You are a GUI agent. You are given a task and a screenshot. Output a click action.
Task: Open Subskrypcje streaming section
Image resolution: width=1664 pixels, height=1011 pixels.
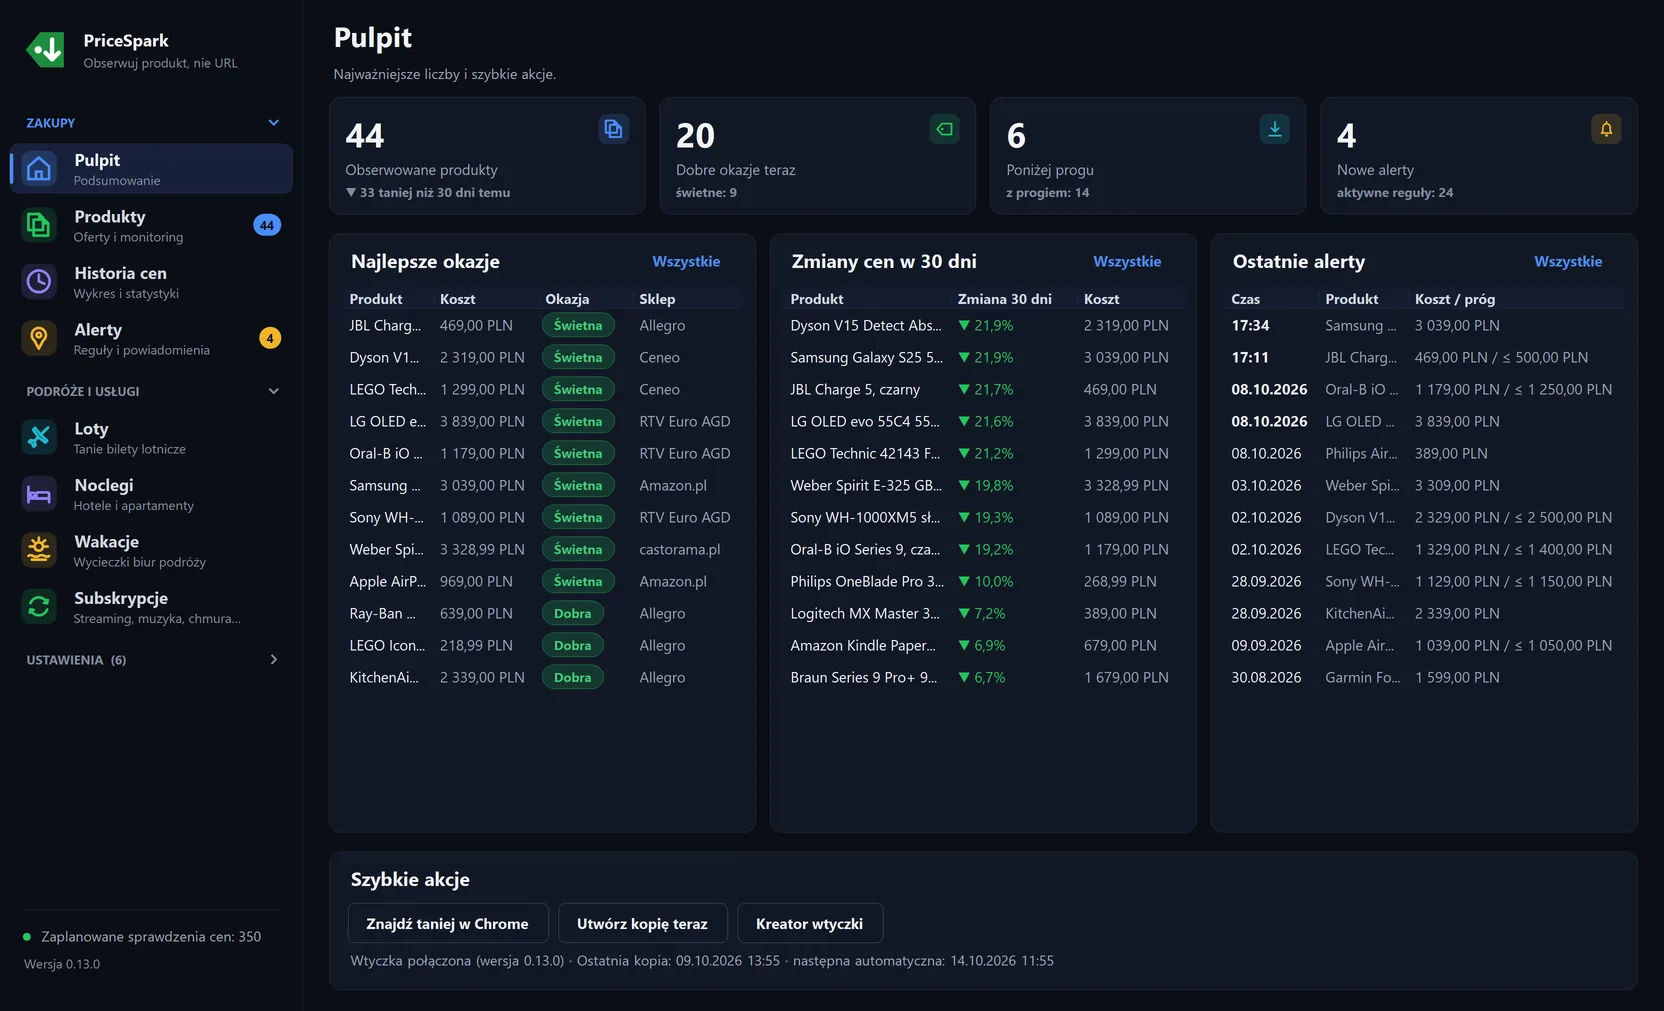(x=152, y=607)
